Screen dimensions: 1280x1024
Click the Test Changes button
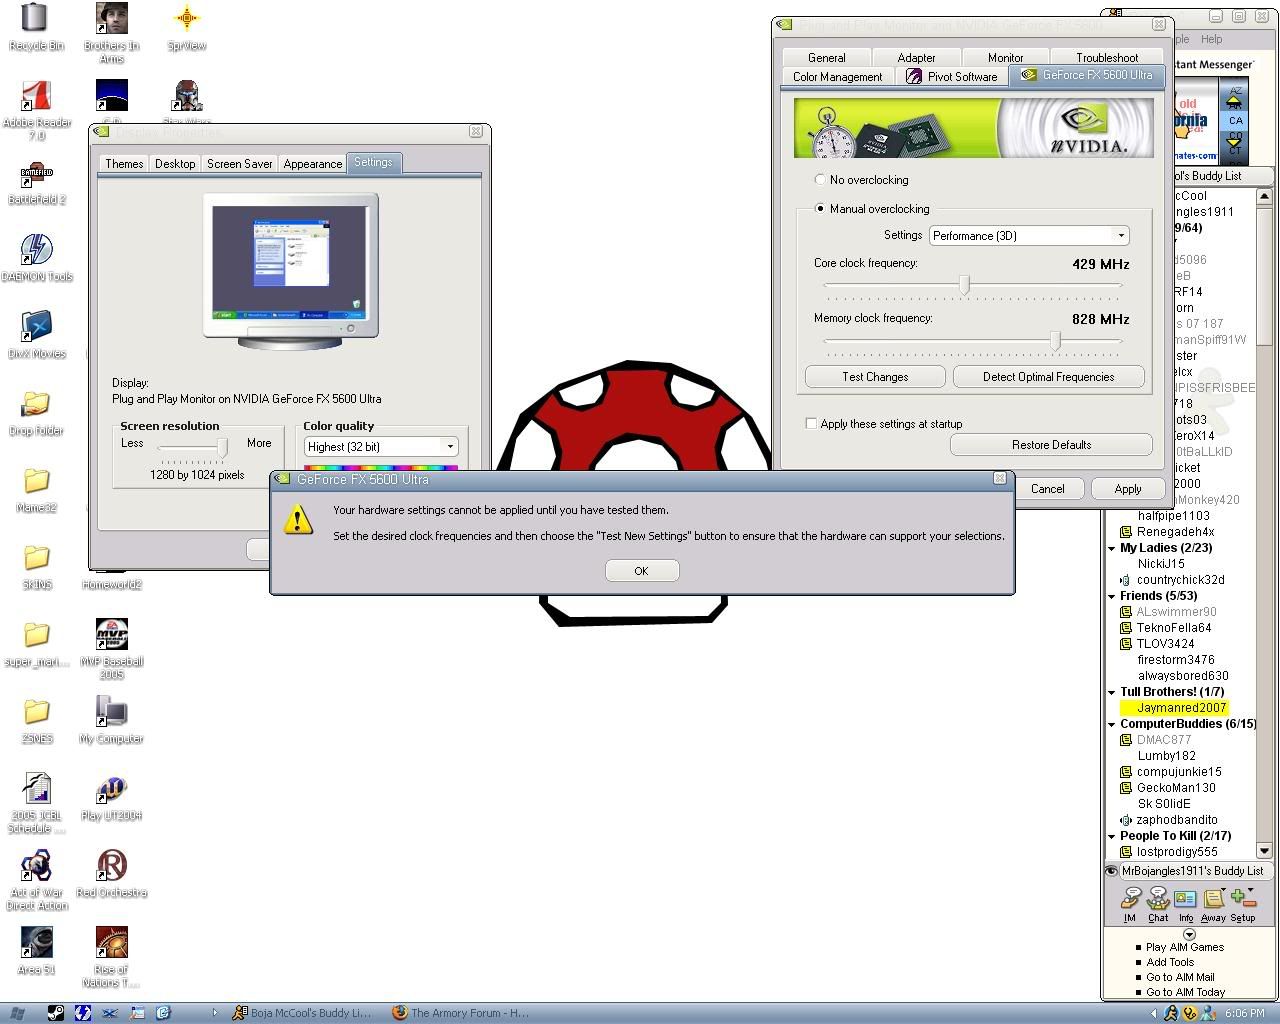point(875,377)
